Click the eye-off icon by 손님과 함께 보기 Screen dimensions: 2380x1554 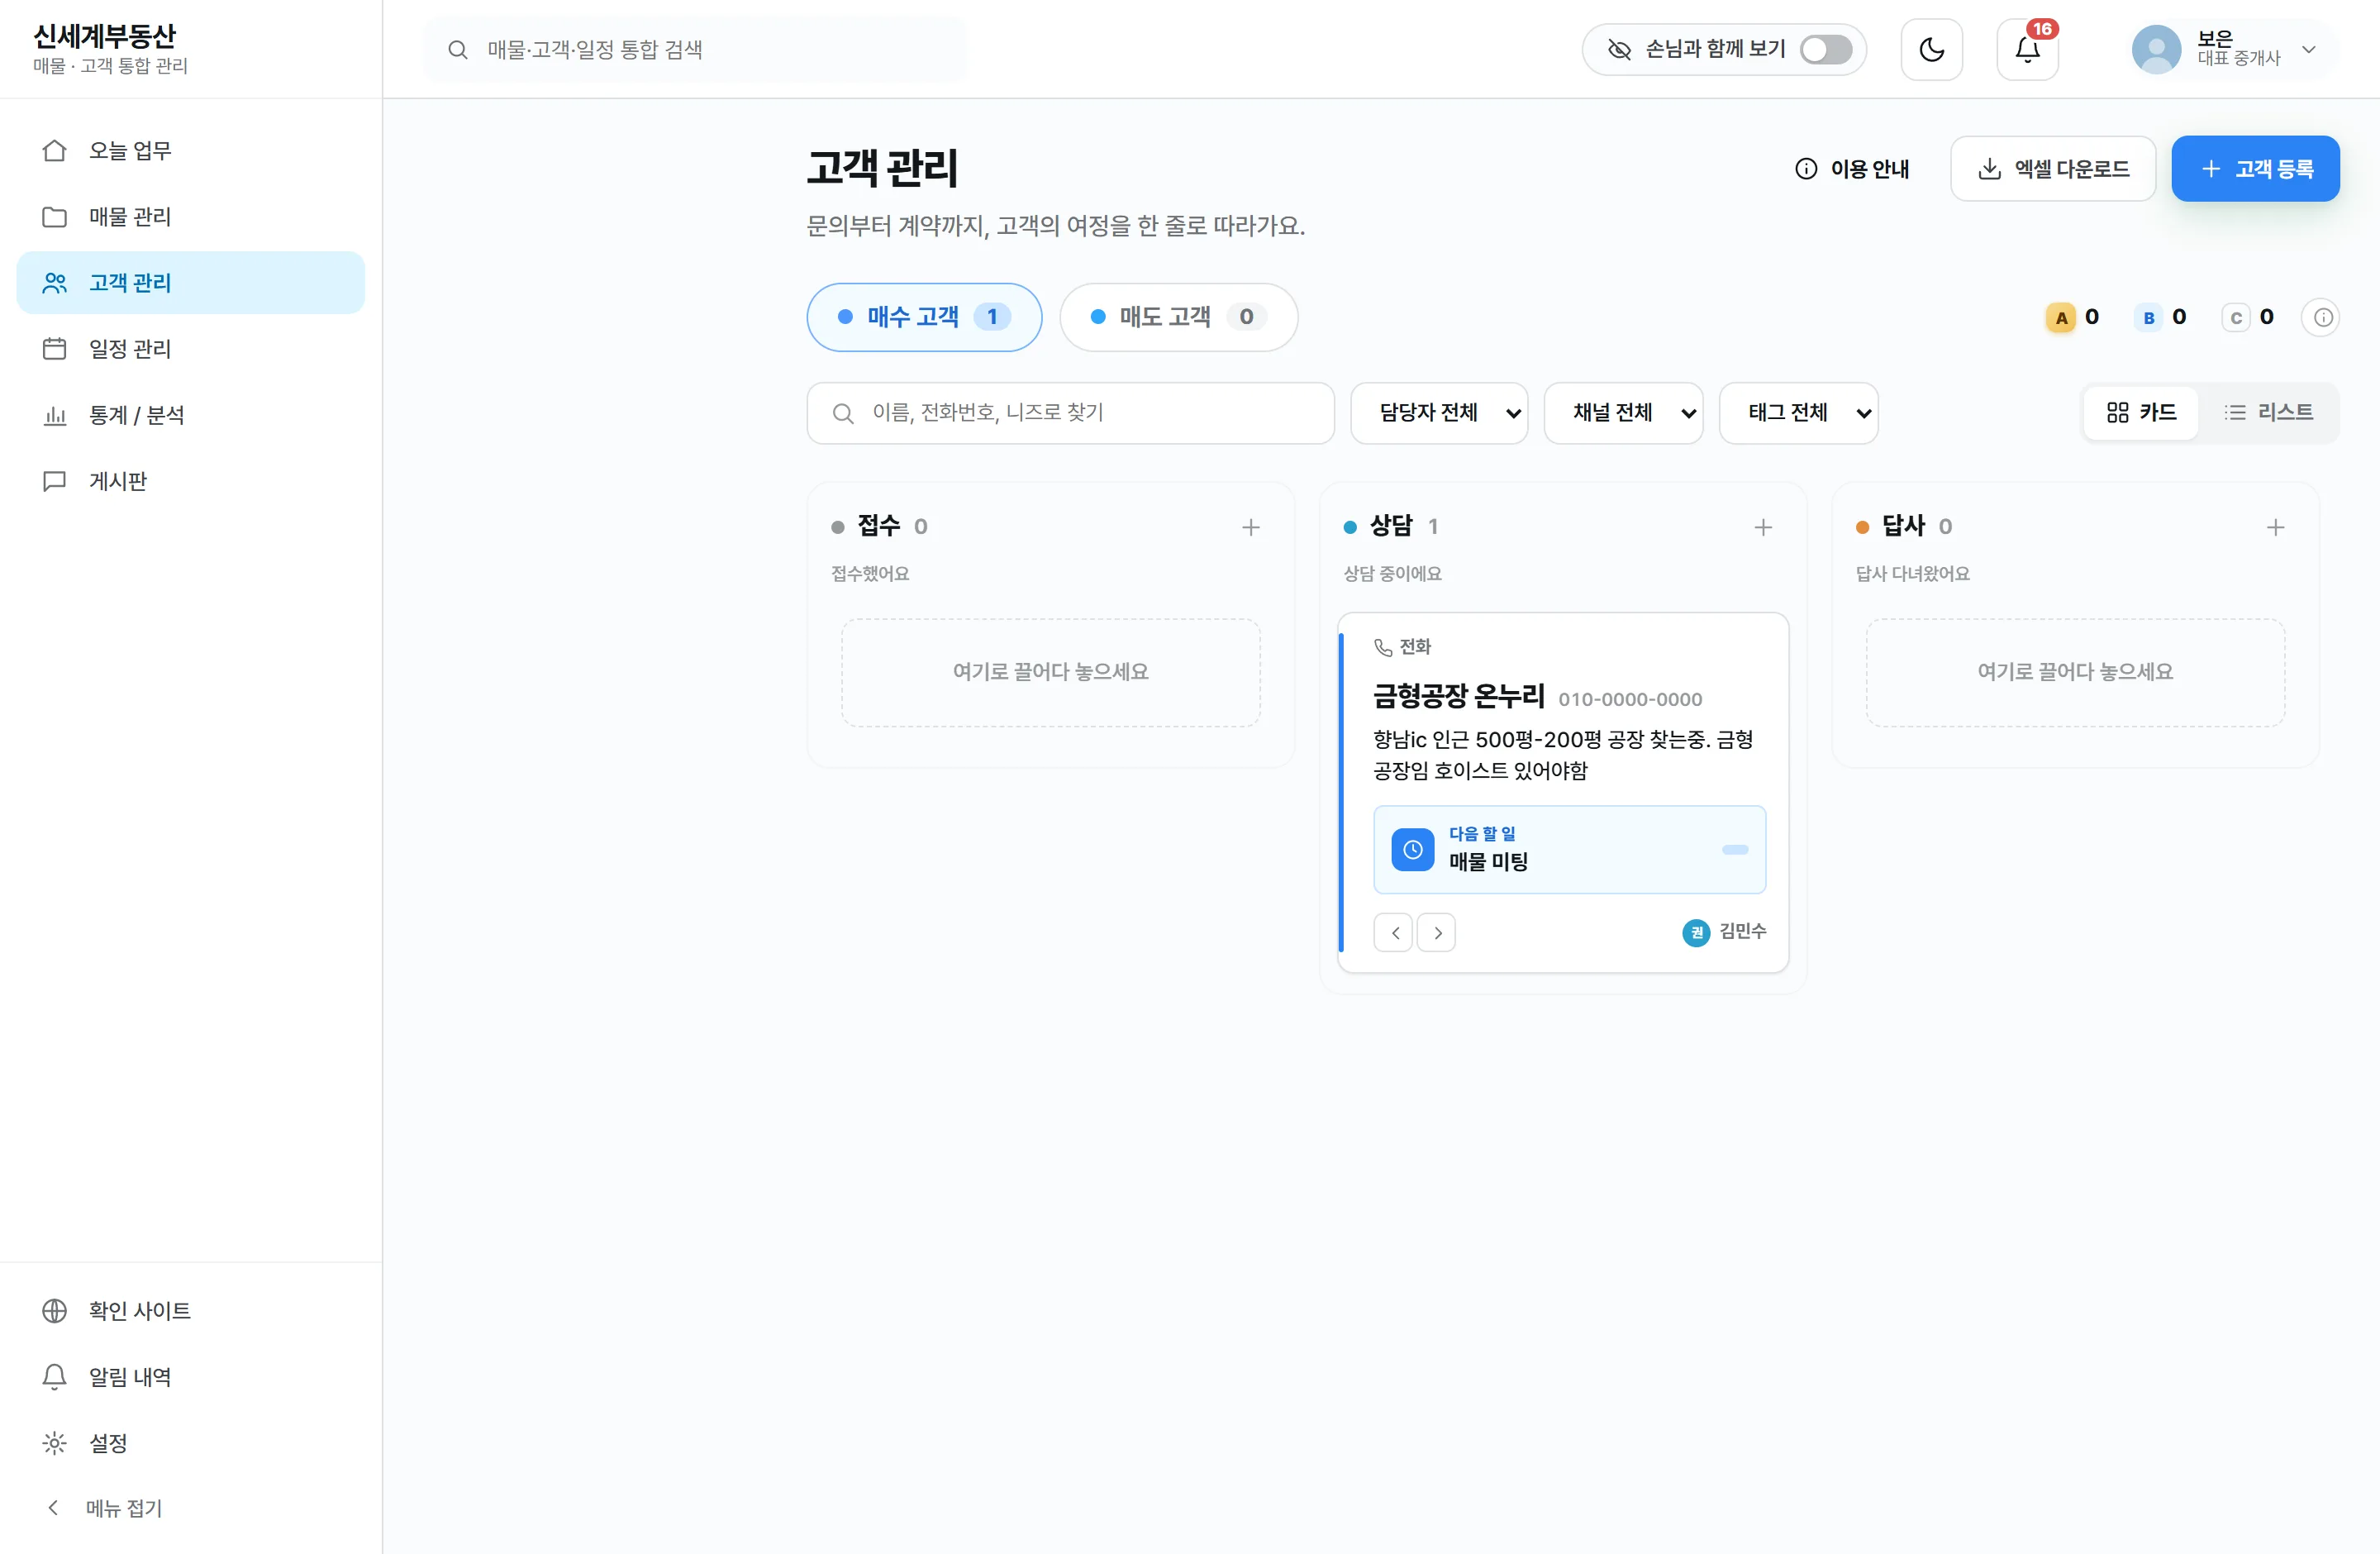[x=1619, y=49]
